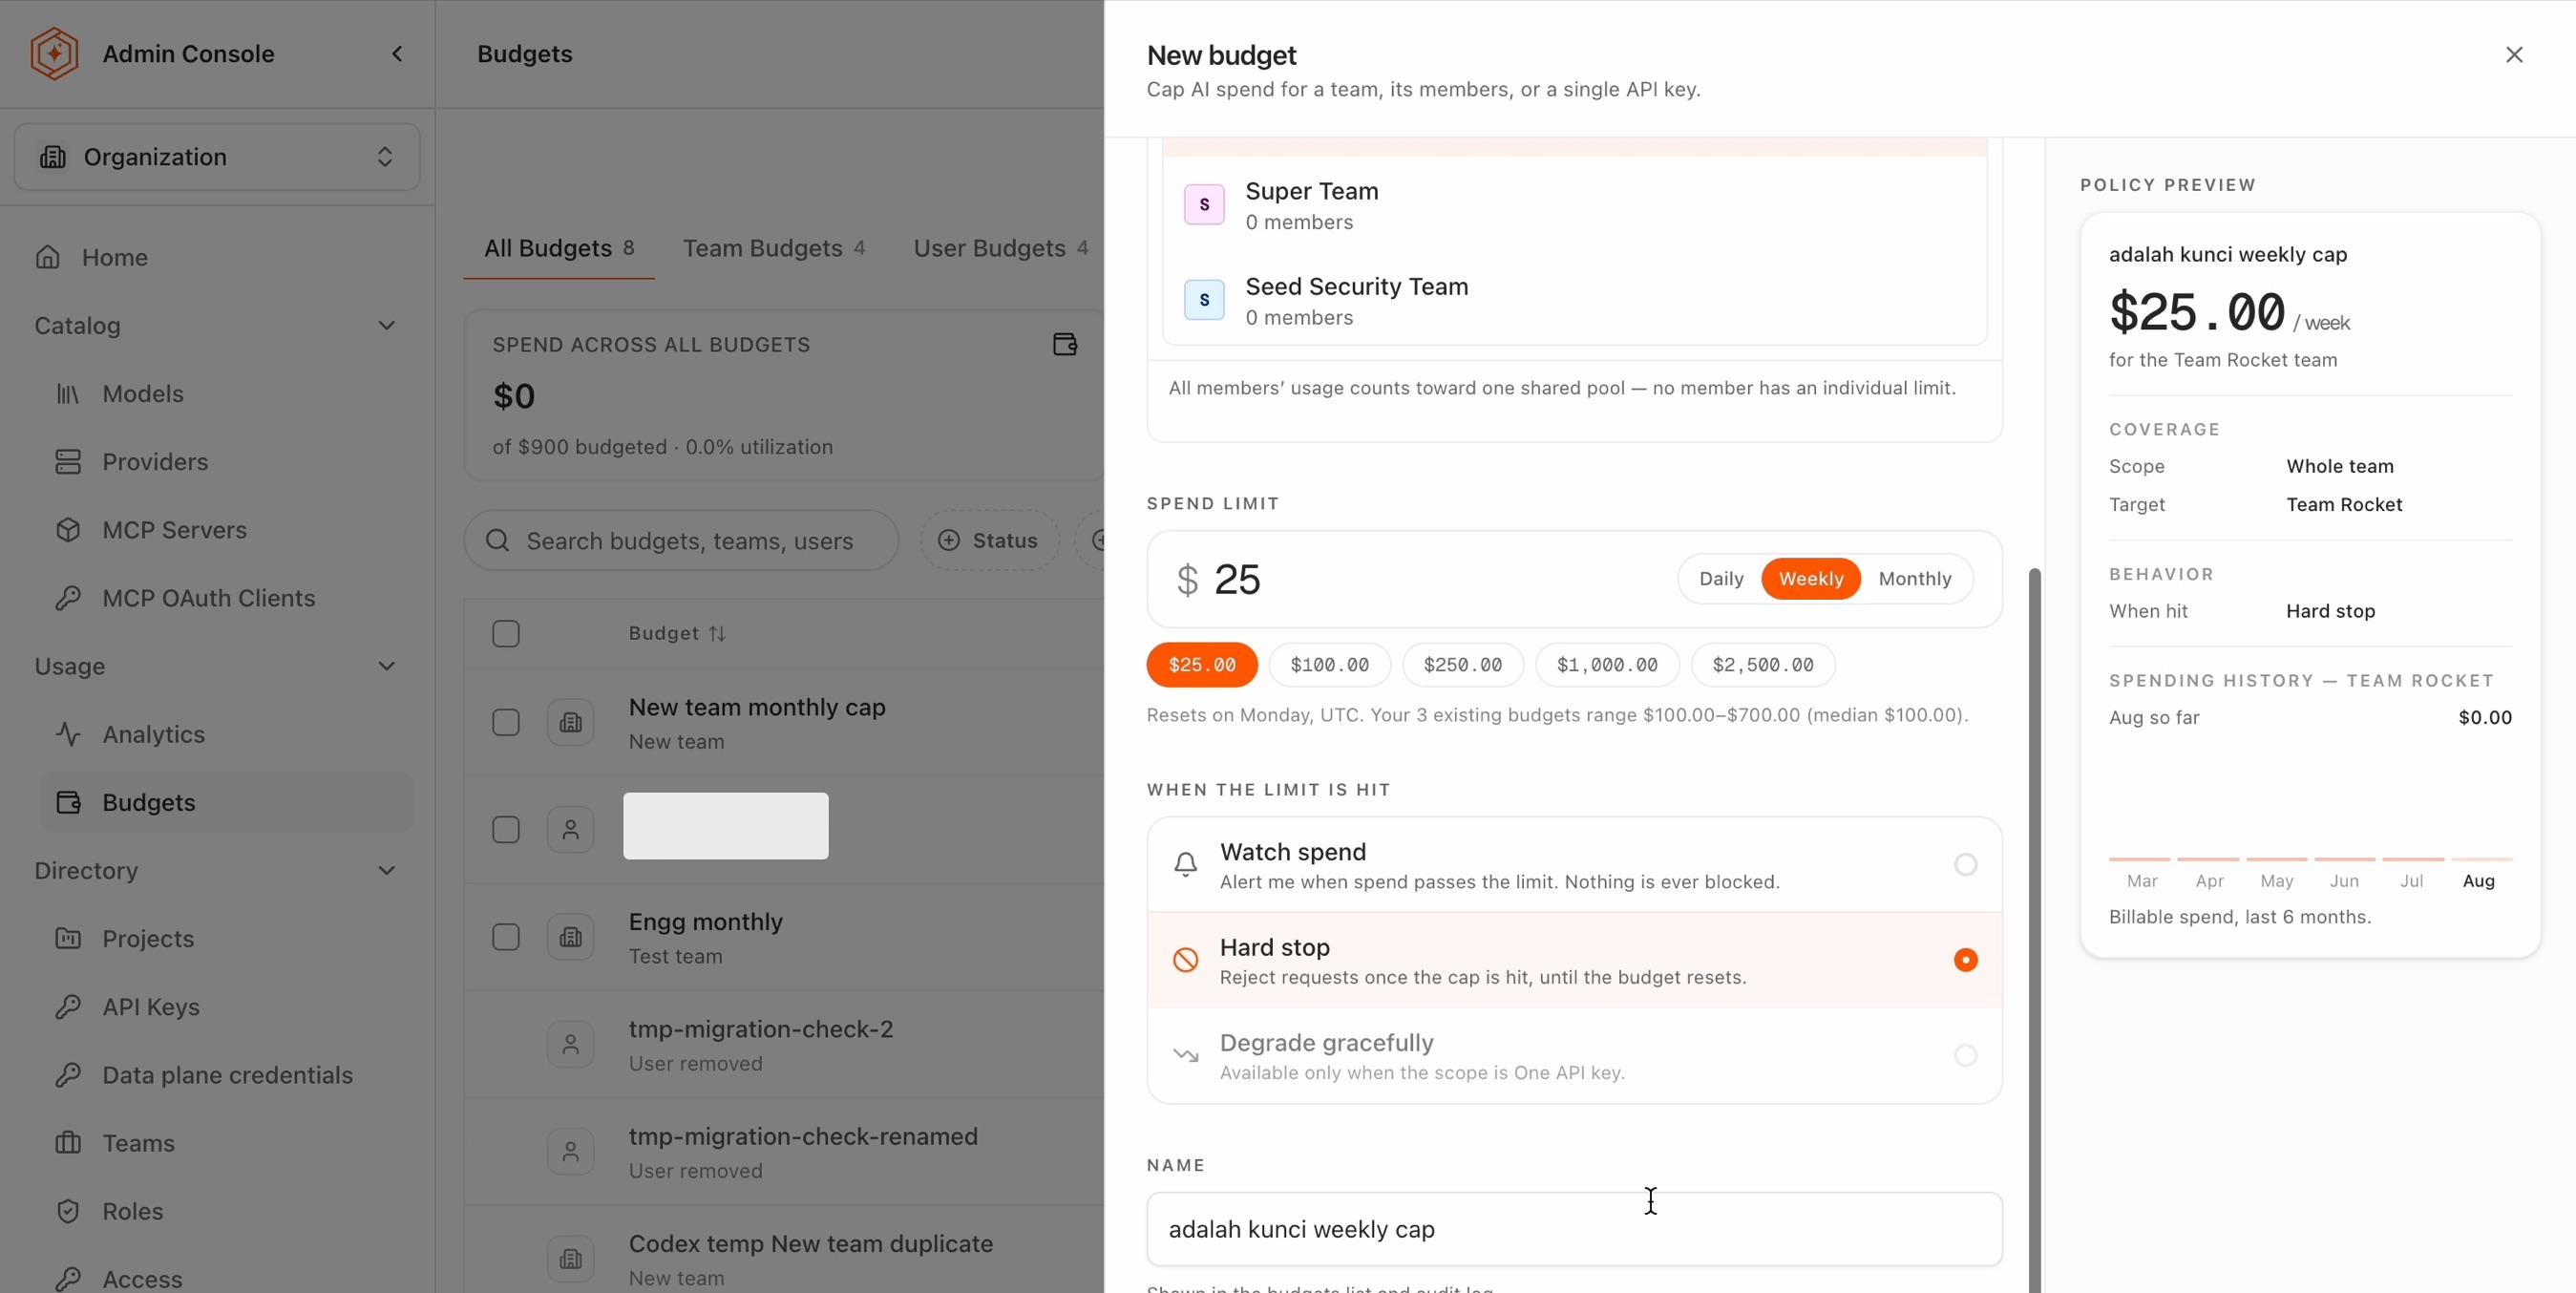The image size is (2576, 1293).
Task: Open the API Keys key icon
Action: coord(68,1007)
